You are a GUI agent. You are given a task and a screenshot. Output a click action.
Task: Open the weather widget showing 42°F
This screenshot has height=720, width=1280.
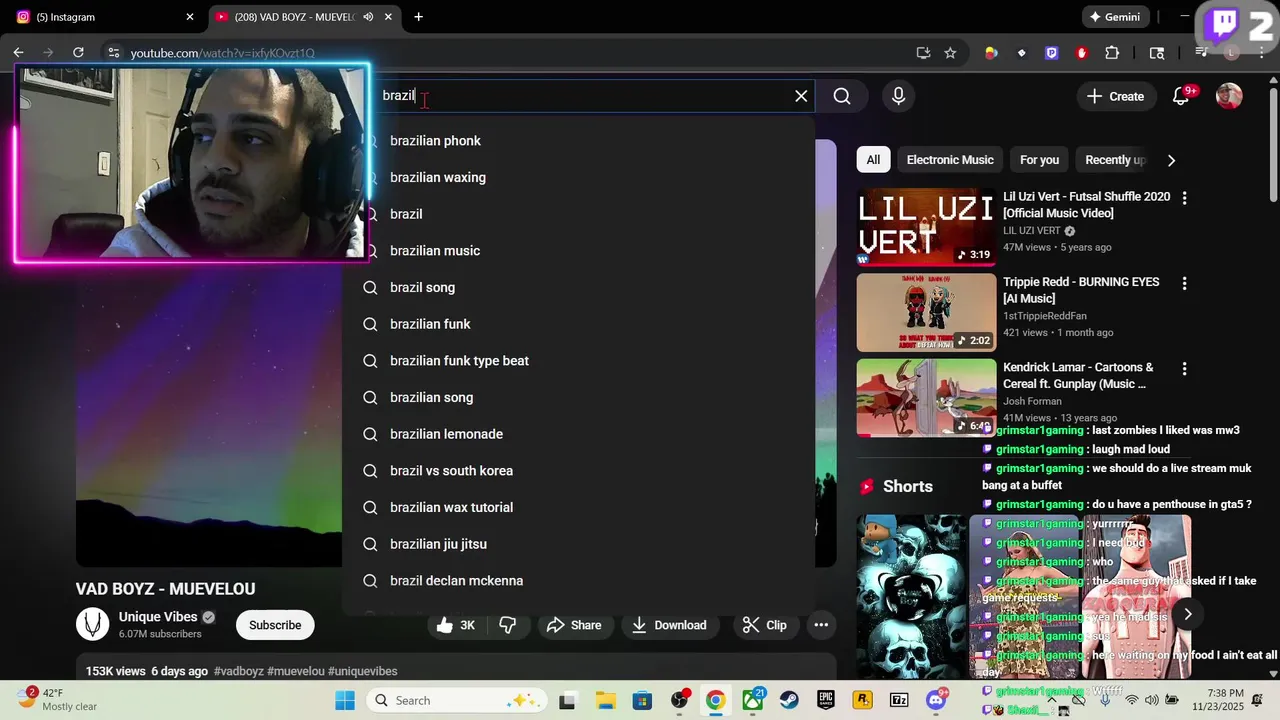coord(56,700)
